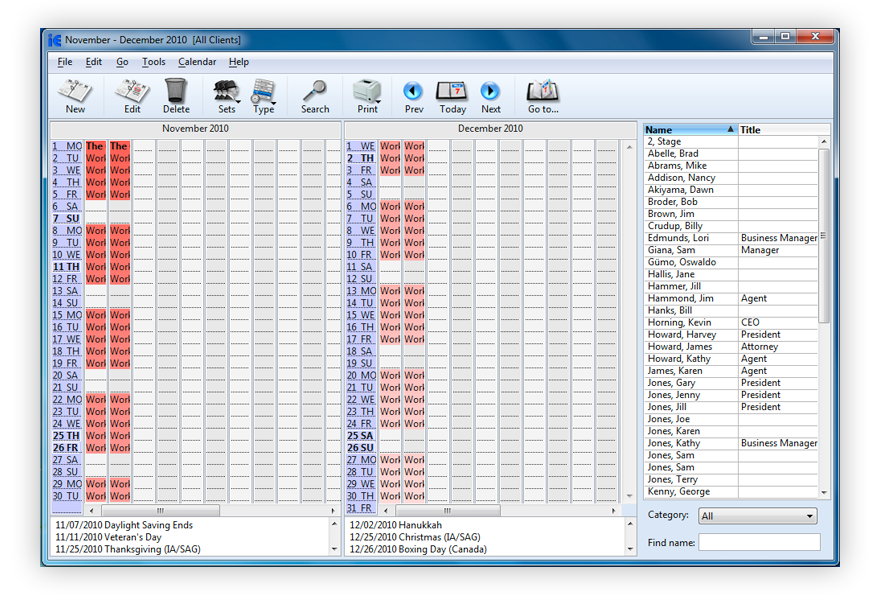Click the Edit entry toolbar icon
The image size is (880, 595).
pyautogui.click(x=132, y=91)
